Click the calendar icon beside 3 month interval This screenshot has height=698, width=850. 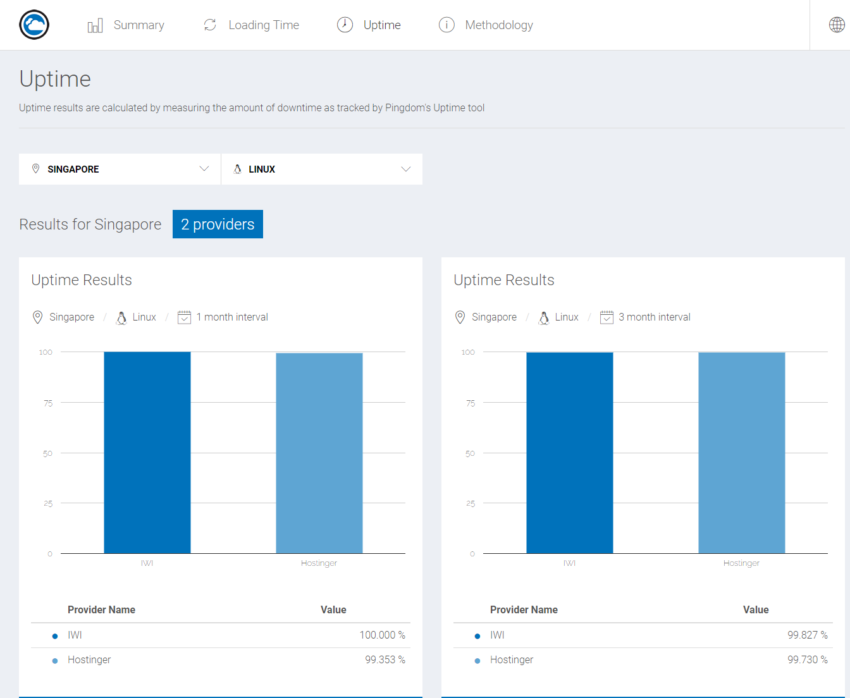(x=606, y=317)
